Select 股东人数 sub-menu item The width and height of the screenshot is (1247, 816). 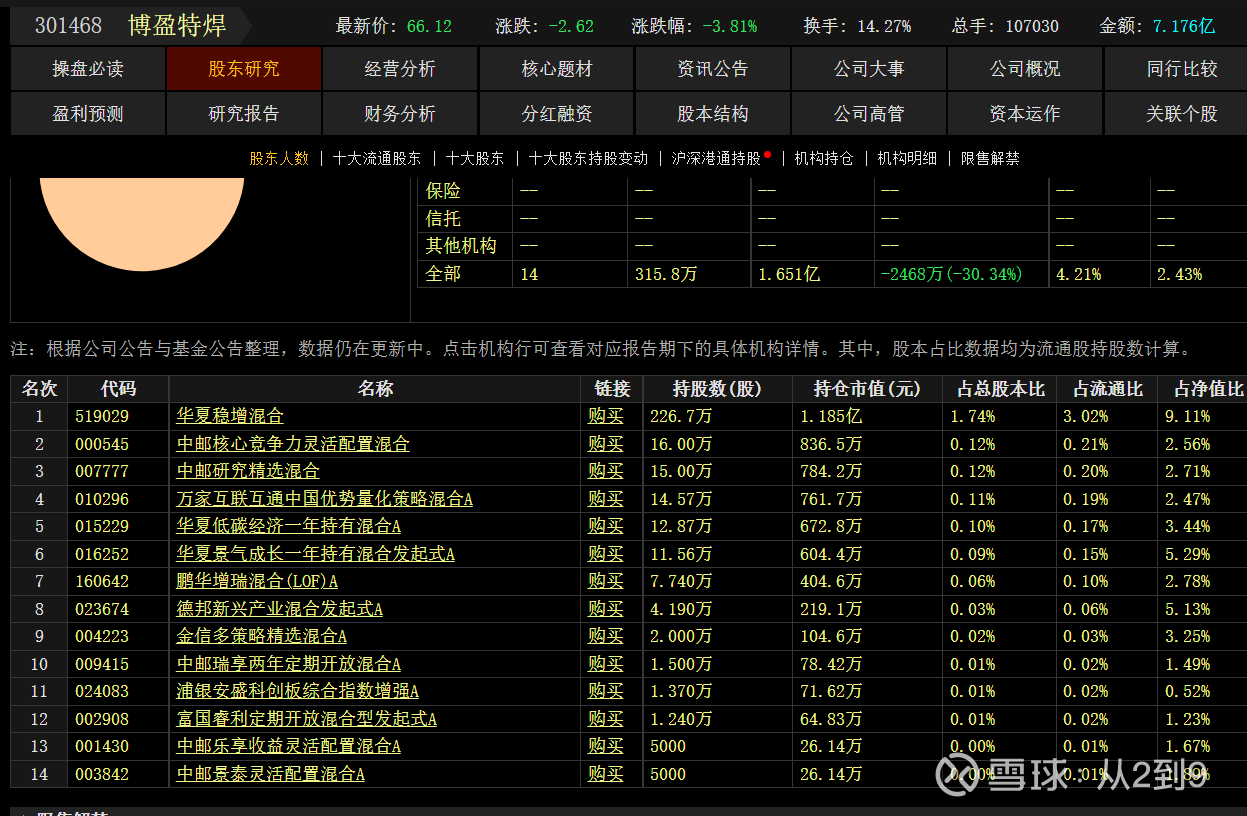click(x=279, y=158)
